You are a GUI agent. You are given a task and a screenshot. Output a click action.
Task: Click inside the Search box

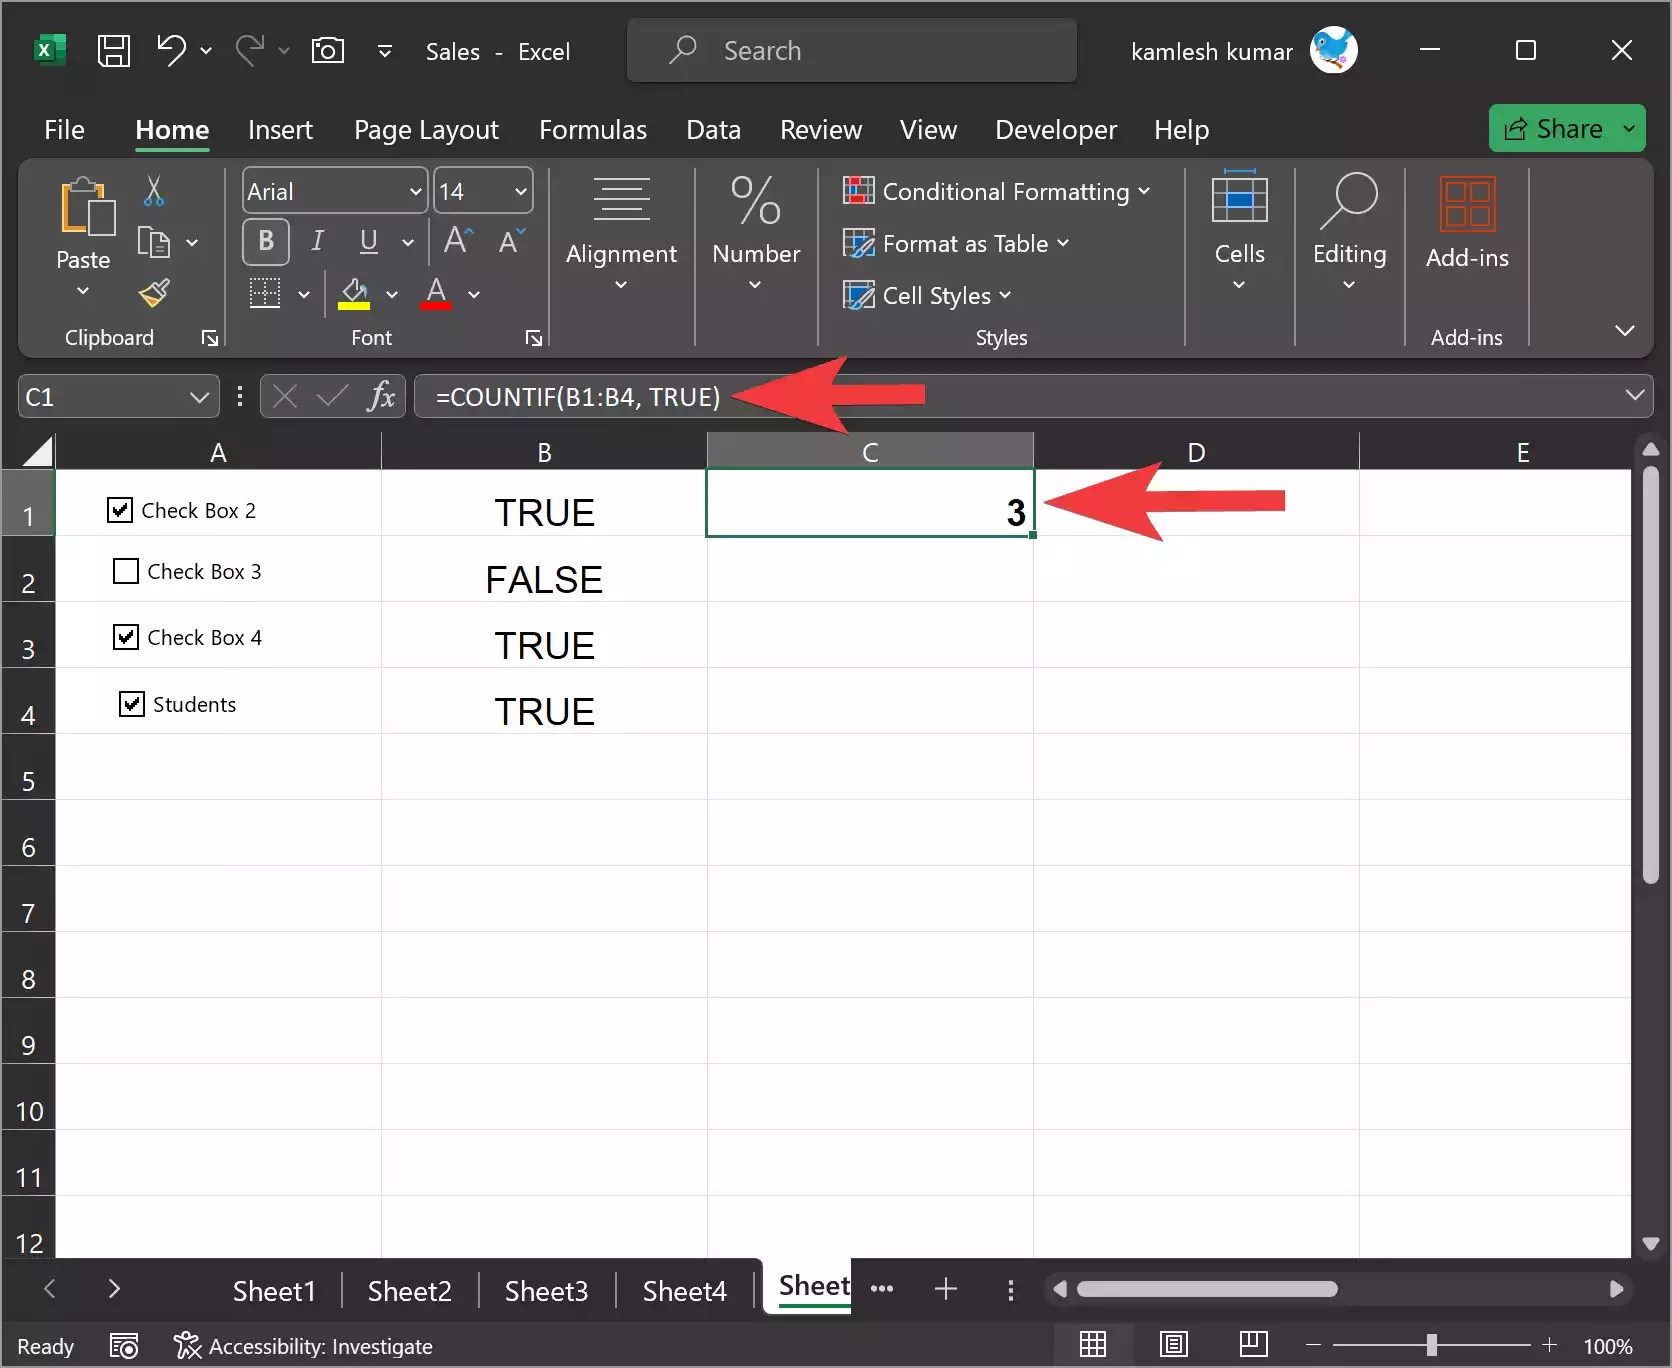pos(851,50)
